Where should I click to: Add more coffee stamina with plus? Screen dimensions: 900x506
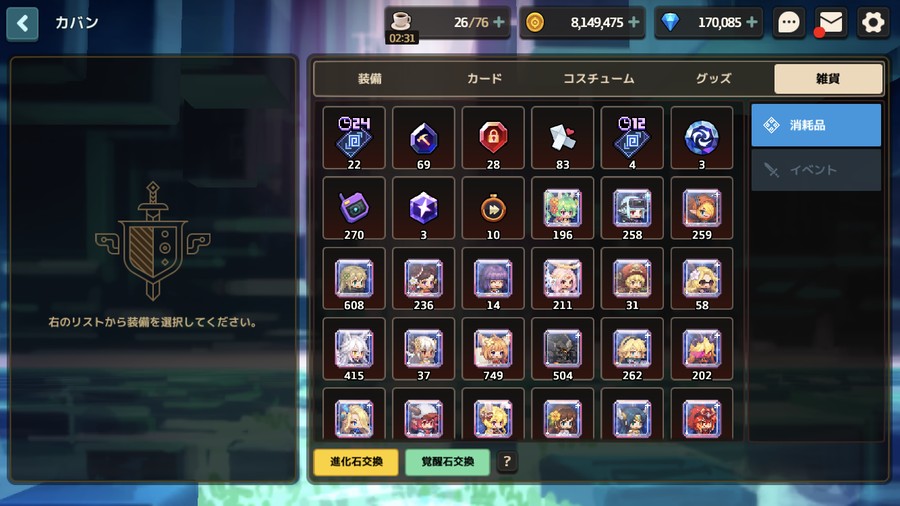point(499,22)
